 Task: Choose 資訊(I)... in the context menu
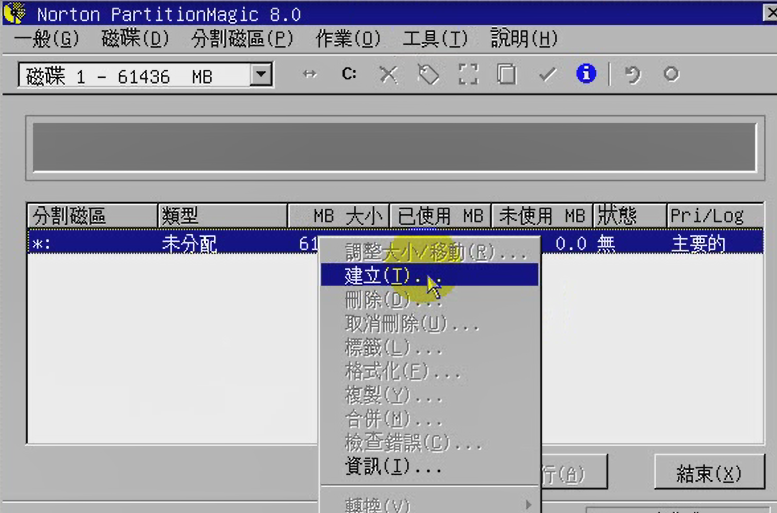click(429, 466)
